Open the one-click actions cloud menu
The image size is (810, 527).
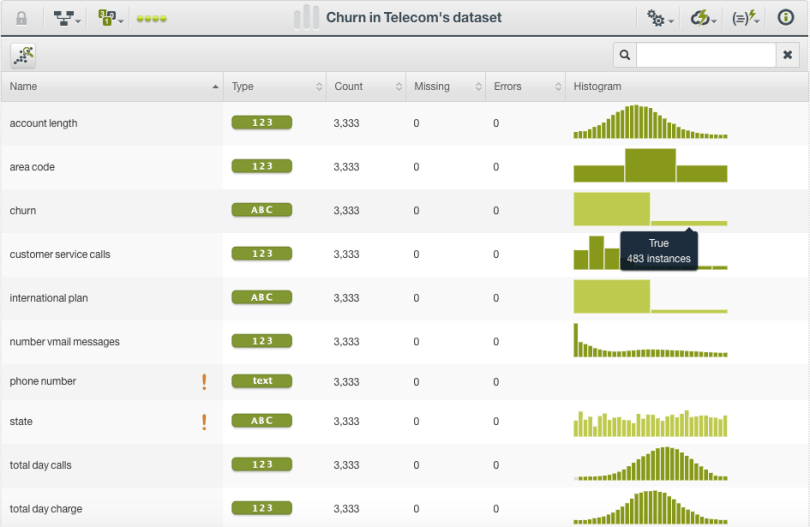pos(704,18)
